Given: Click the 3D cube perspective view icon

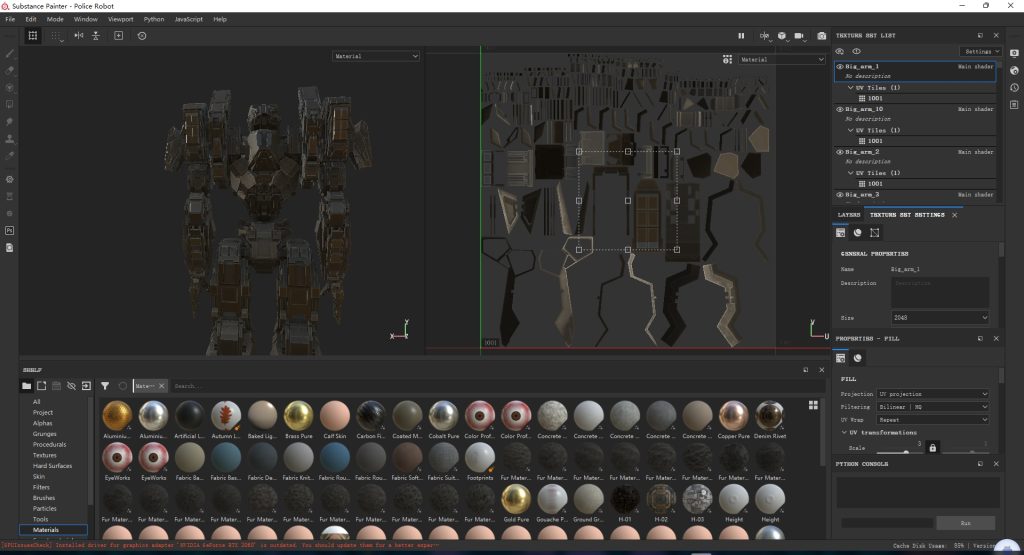Looking at the screenshot, I should tap(782, 36).
